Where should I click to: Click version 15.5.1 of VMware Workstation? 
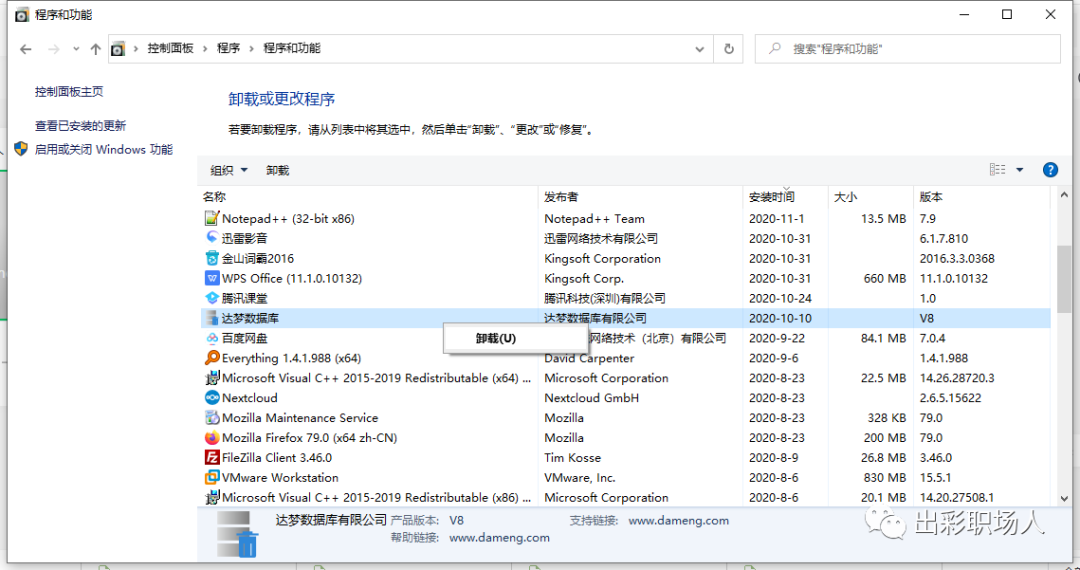pyautogui.click(x=935, y=478)
